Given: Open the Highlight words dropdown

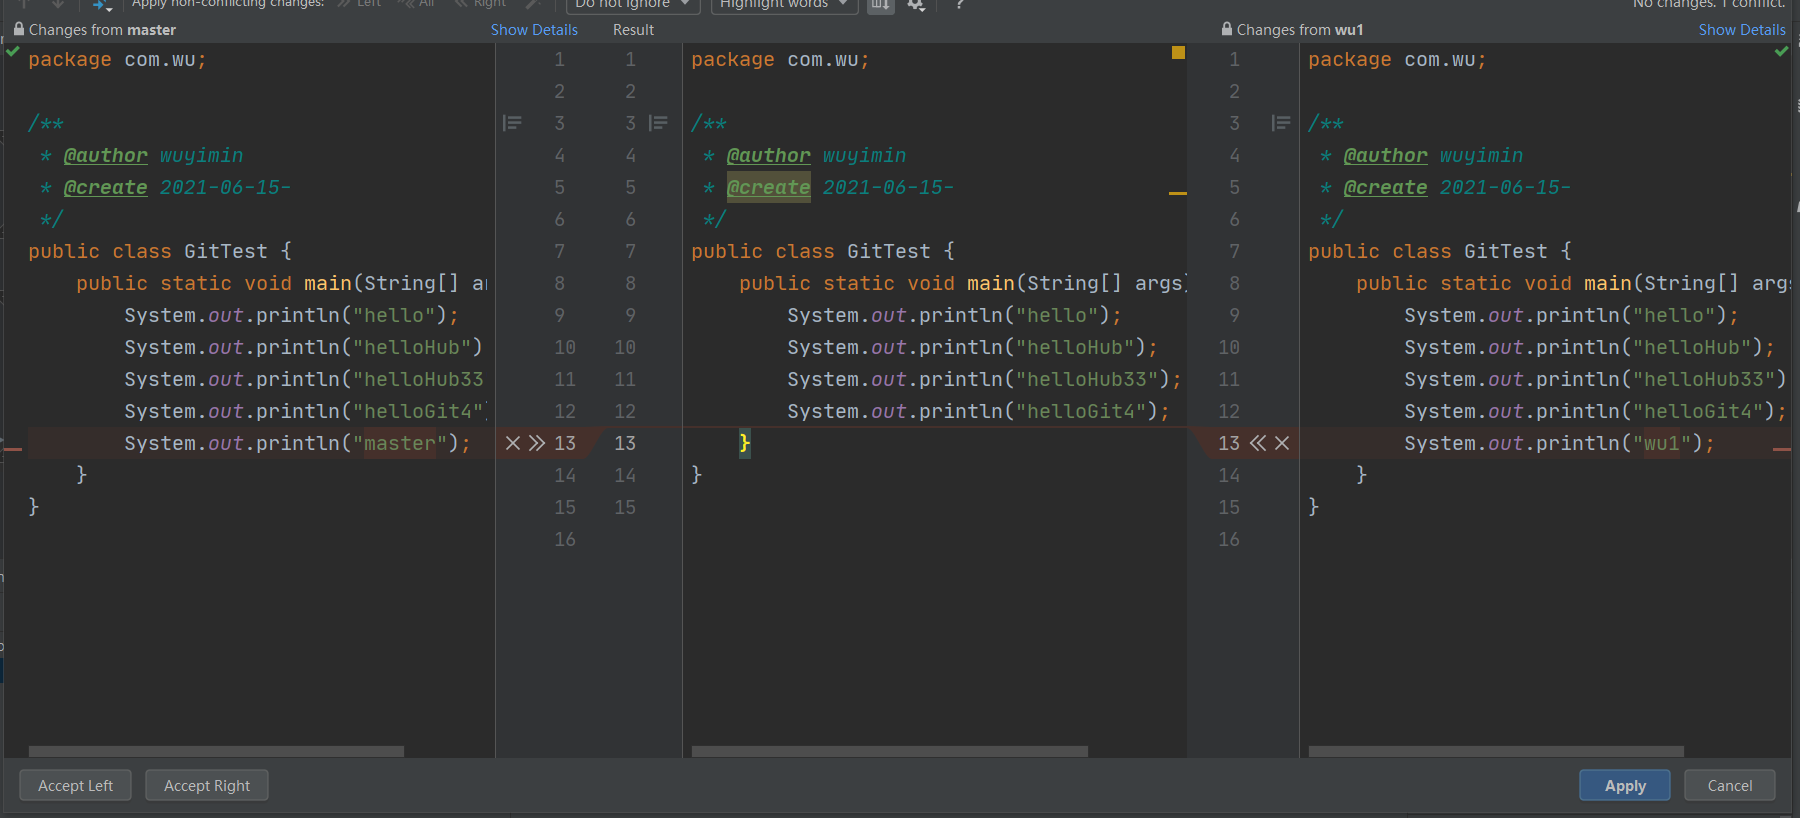Looking at the screenshot, I should coord(783,5).
